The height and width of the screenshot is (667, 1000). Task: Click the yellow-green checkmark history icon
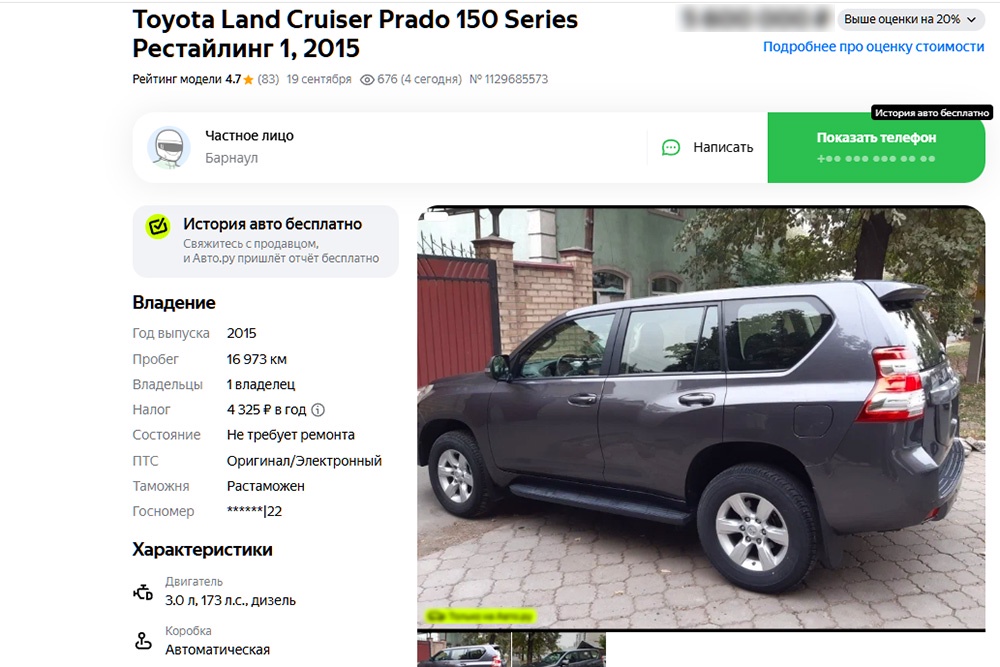(158, 226)
